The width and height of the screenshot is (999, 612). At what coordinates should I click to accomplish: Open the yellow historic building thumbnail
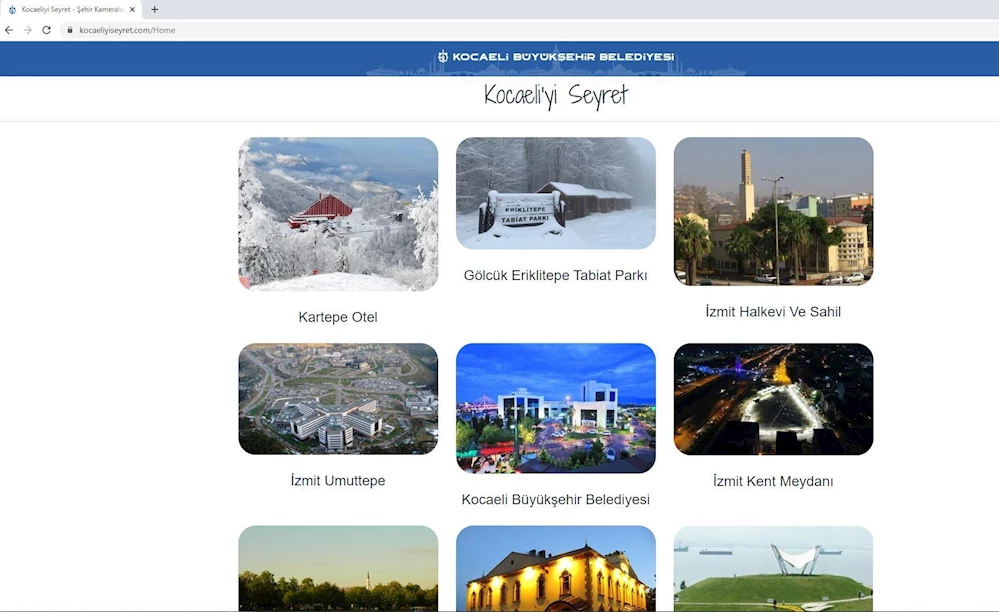pos(555,568)
